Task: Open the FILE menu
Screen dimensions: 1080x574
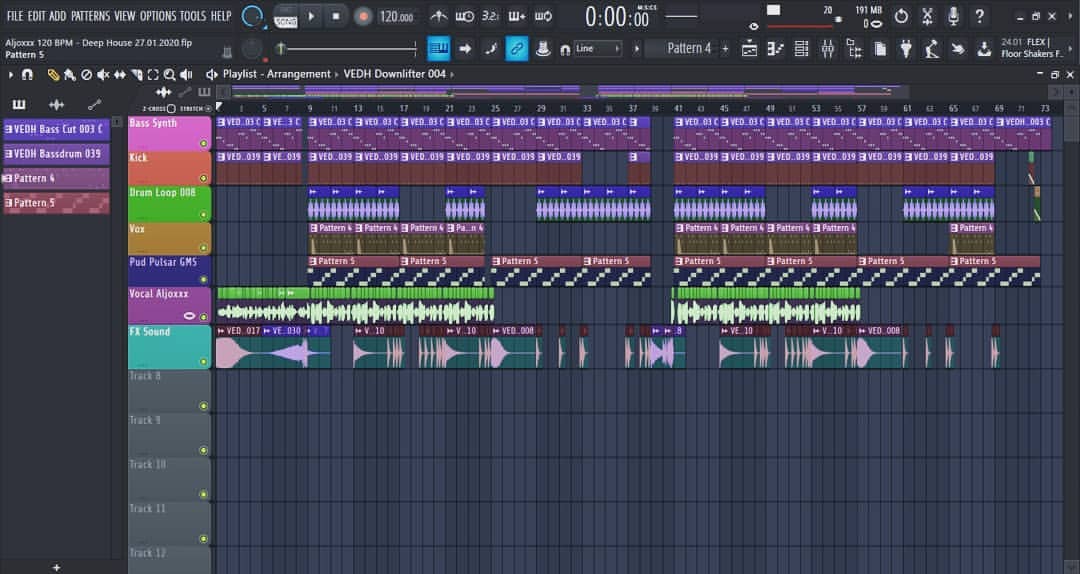Action: [x=14, y=16]
